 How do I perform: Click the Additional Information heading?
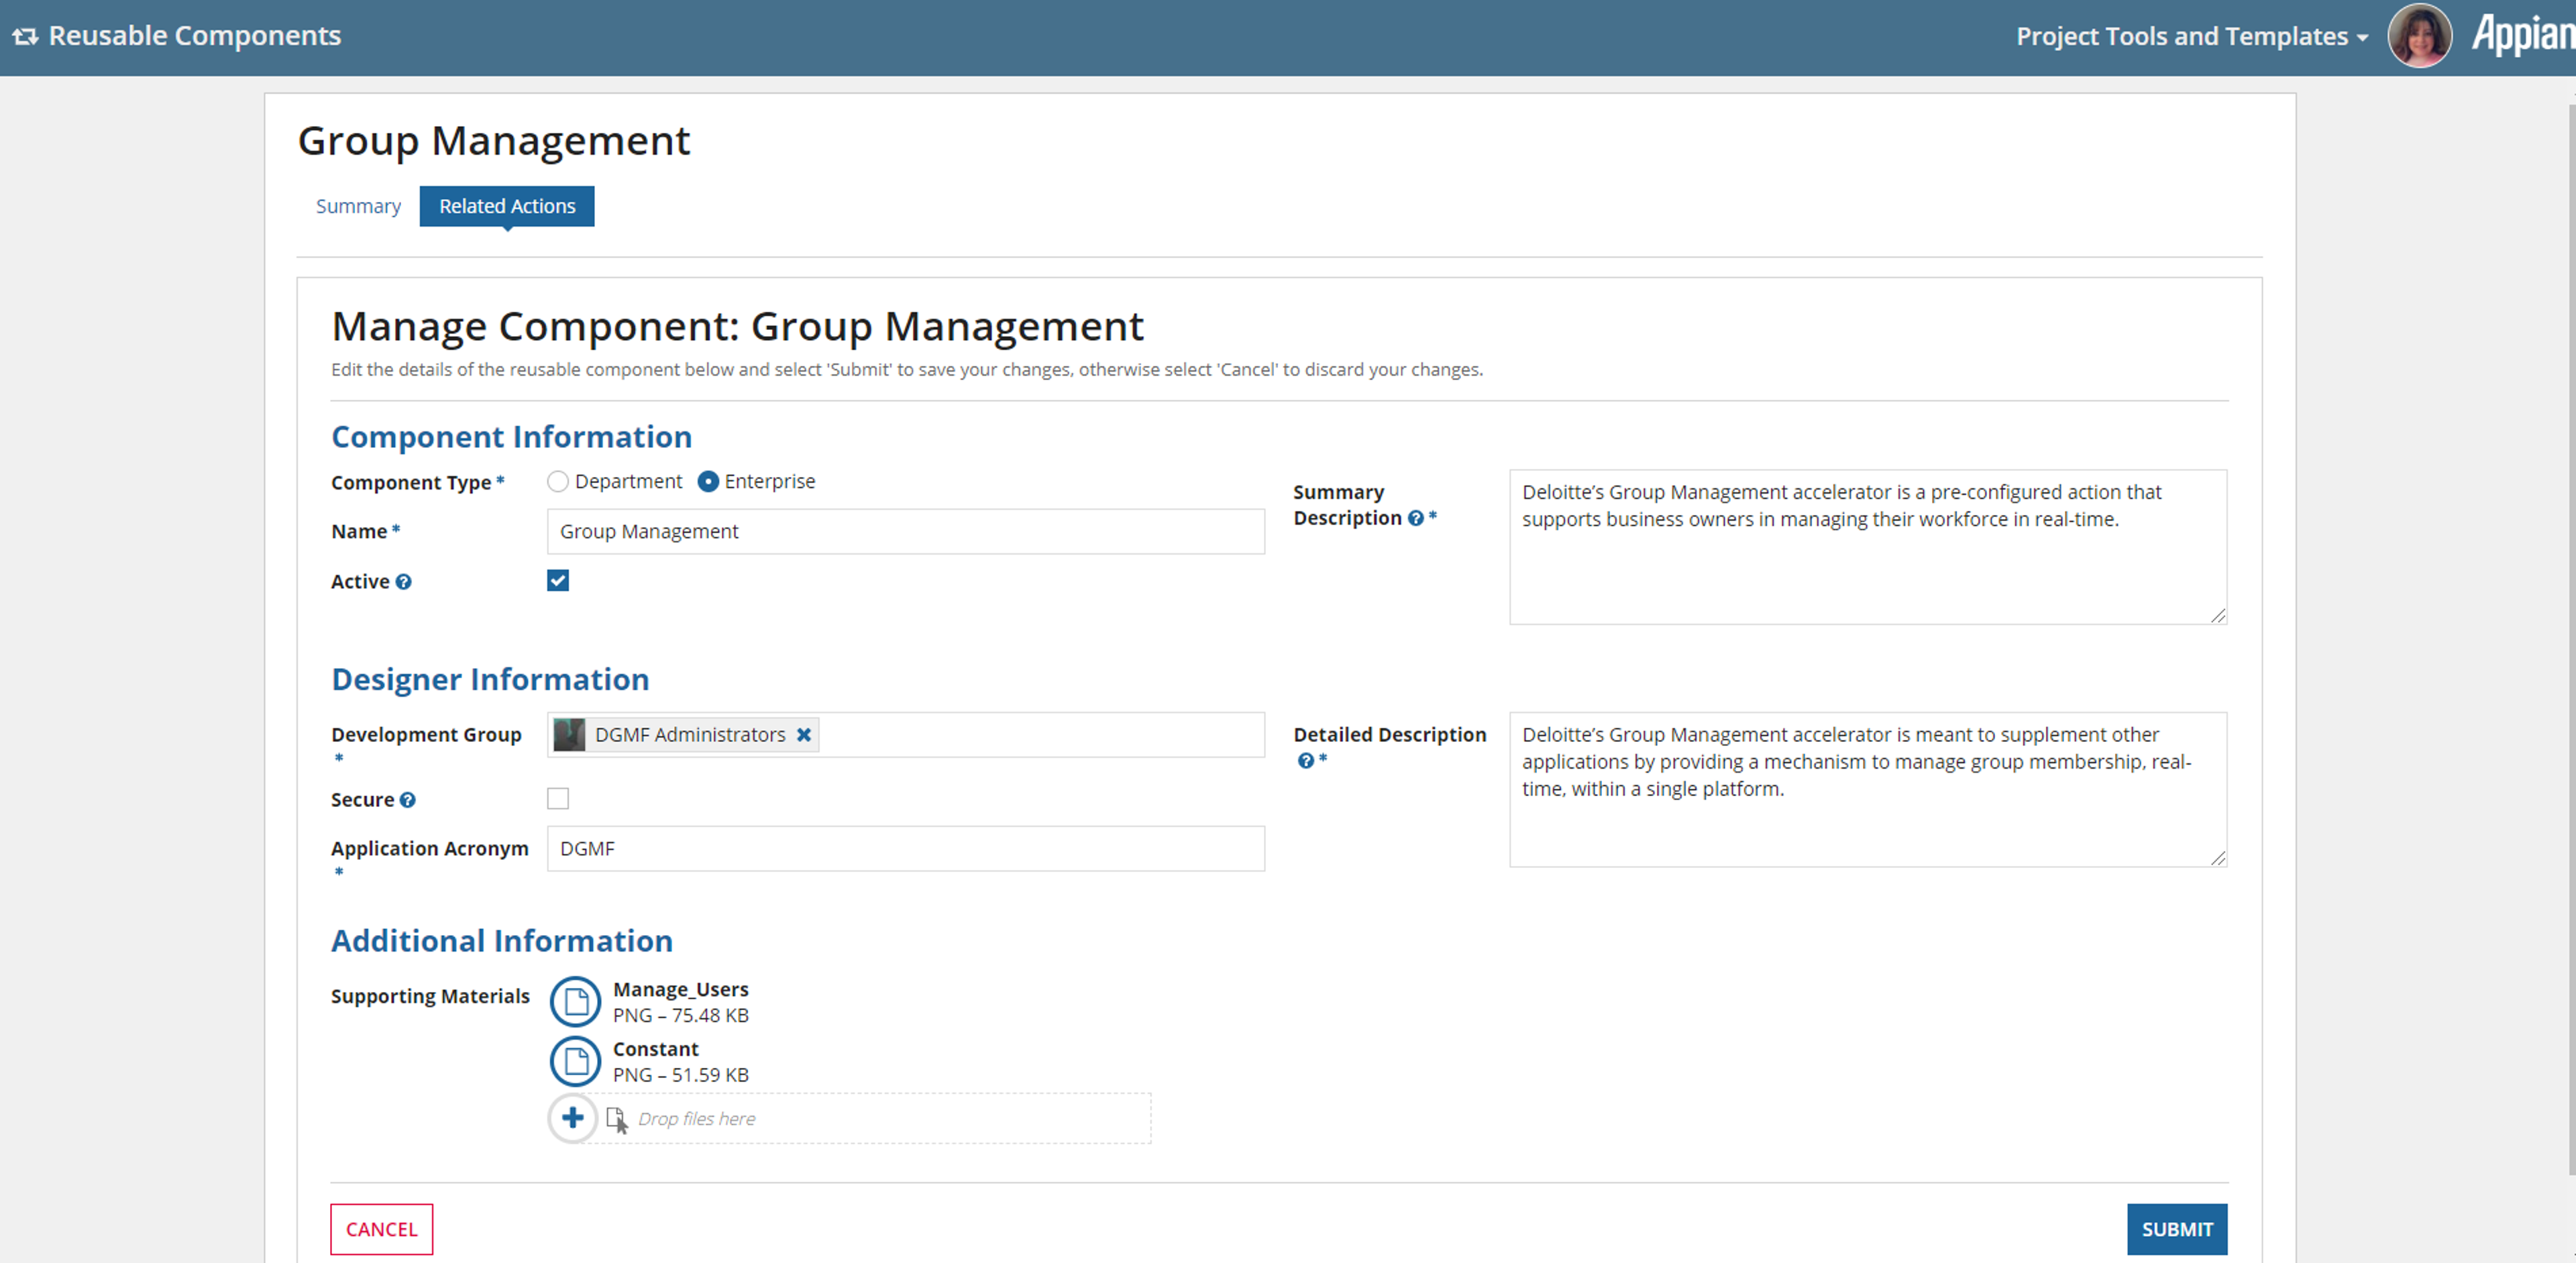[x=502, y=941]
